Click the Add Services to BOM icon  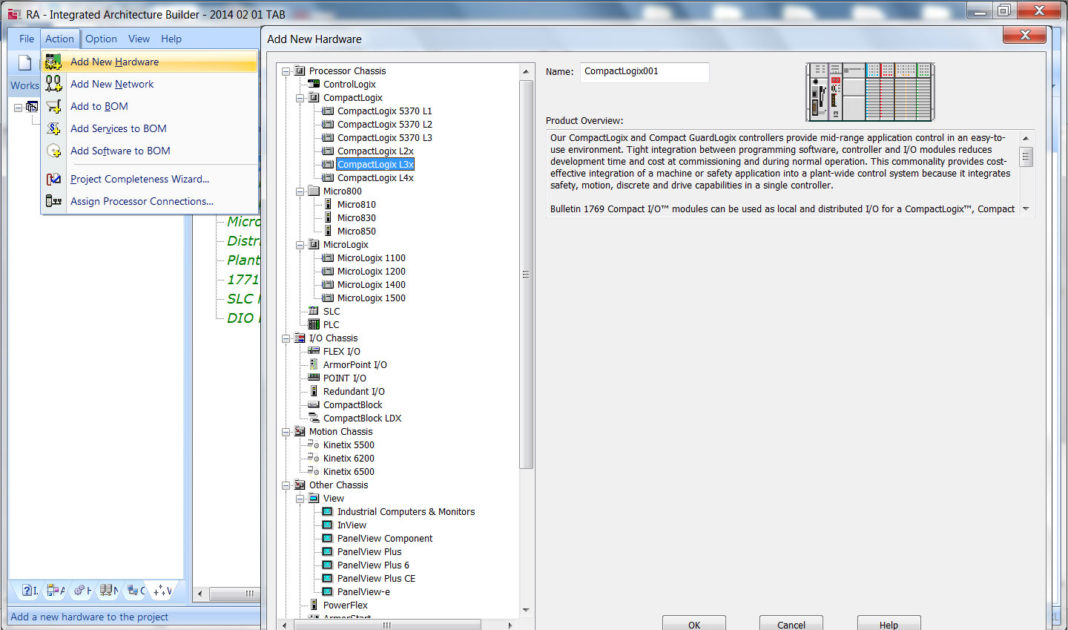click(55, 128)
